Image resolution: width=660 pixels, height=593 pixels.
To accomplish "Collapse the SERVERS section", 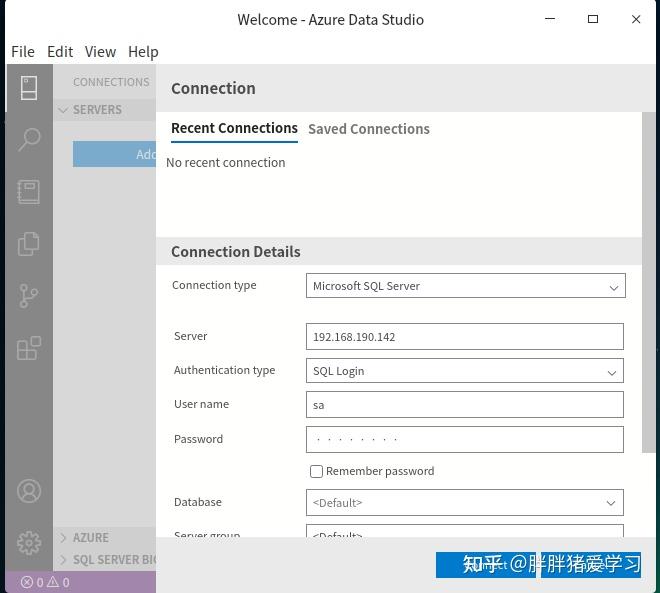I will pos(104,110).
